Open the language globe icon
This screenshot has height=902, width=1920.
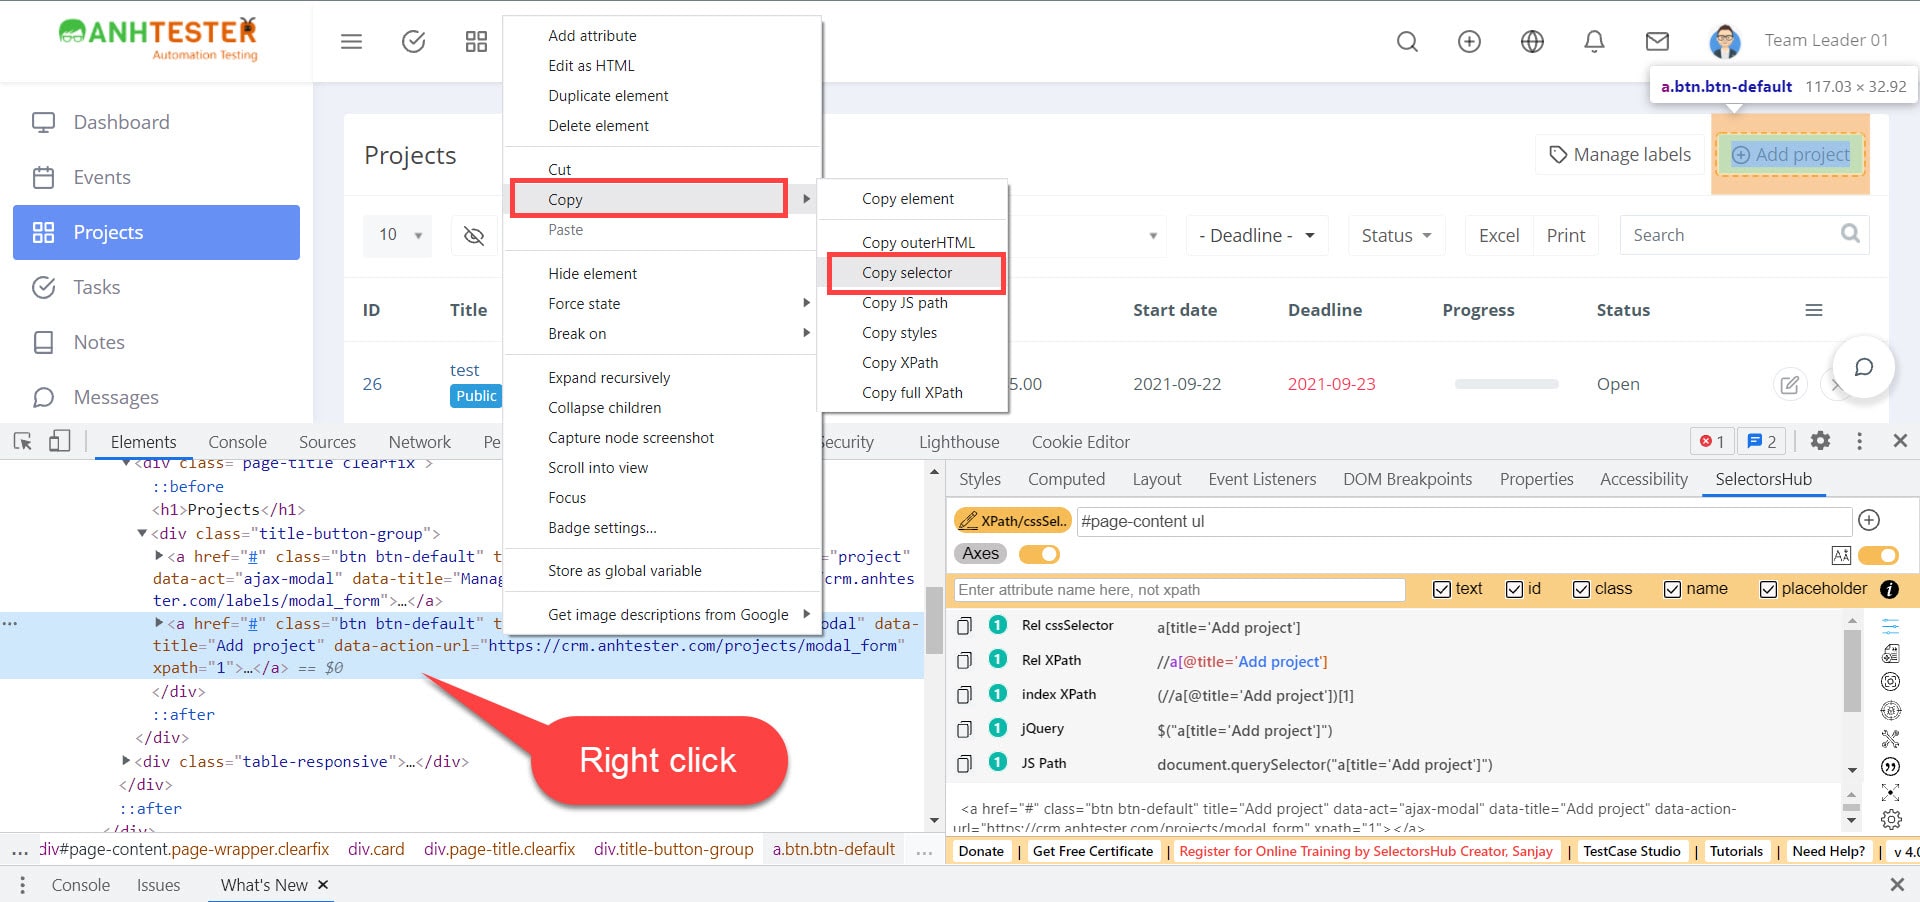click(x=1532, y=41)
